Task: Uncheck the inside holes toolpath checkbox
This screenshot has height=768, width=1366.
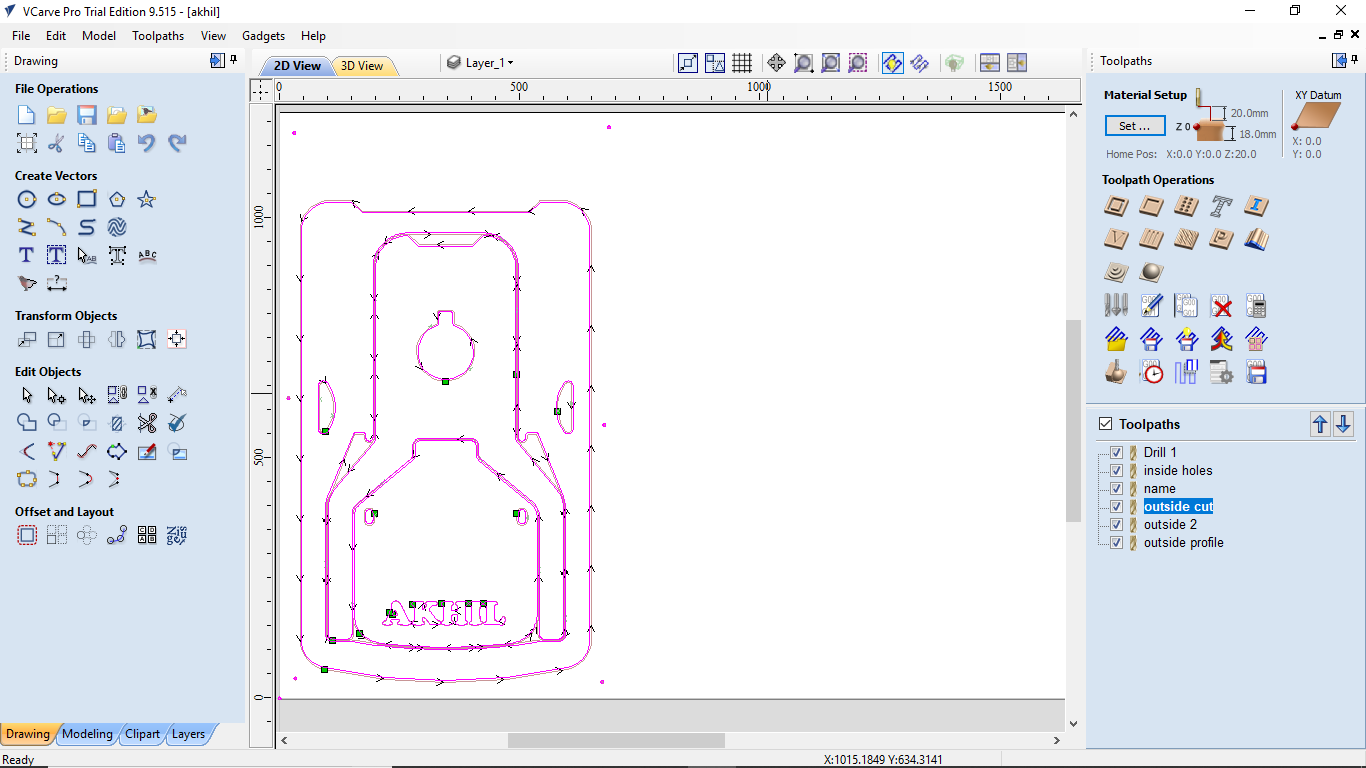Action: [1117, 471]
